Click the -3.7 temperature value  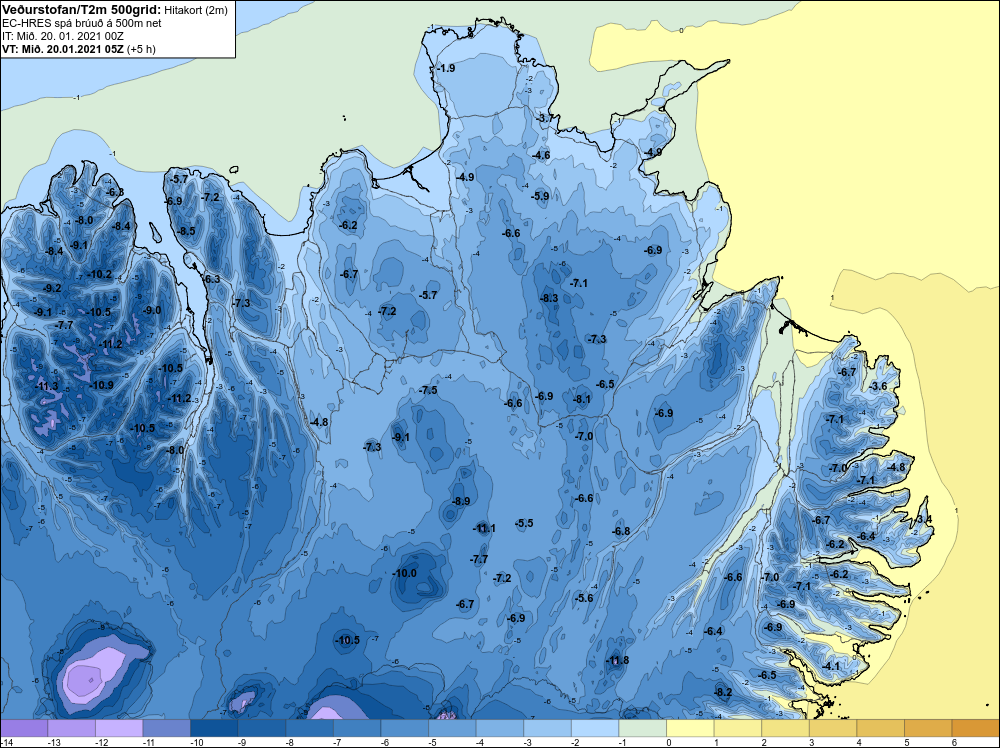[545, 119]
